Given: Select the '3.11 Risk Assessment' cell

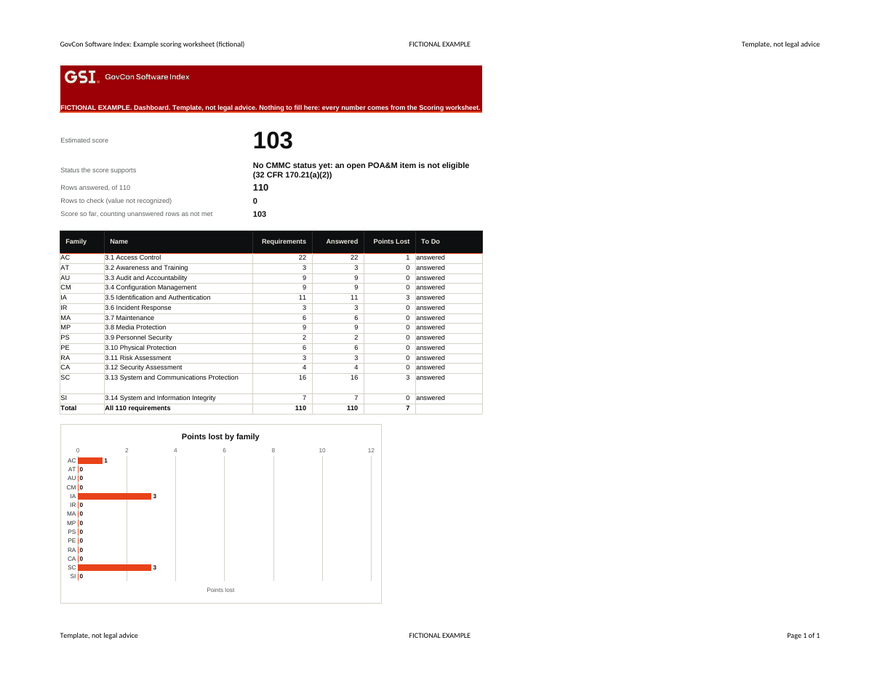Looking at the screenshot, I should coord(178,357).
